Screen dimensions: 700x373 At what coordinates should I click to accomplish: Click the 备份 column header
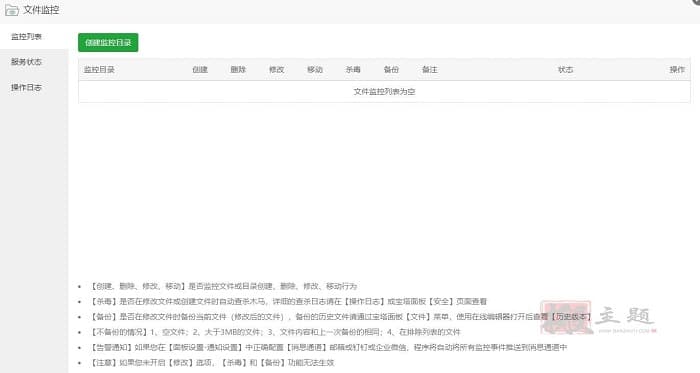[x=392, y=70]
